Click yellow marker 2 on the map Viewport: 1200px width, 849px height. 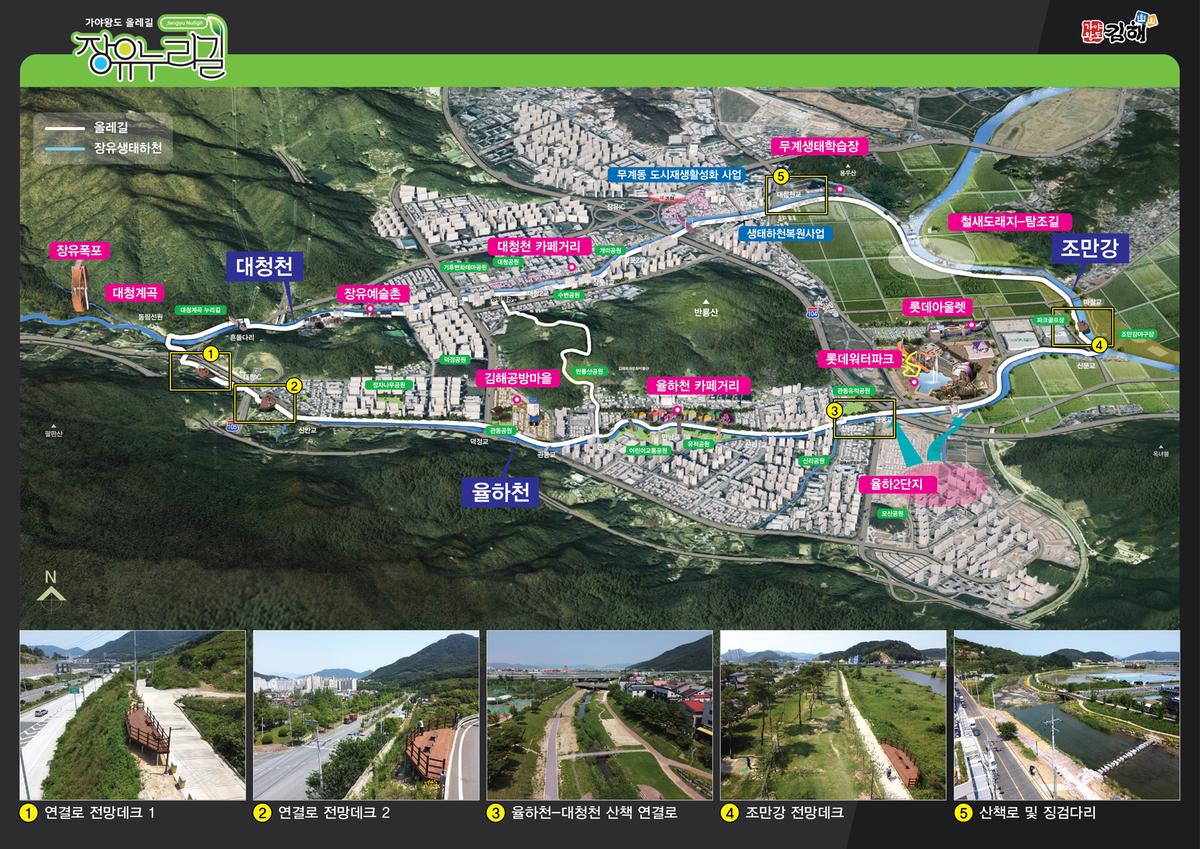[x=293, y=384]
